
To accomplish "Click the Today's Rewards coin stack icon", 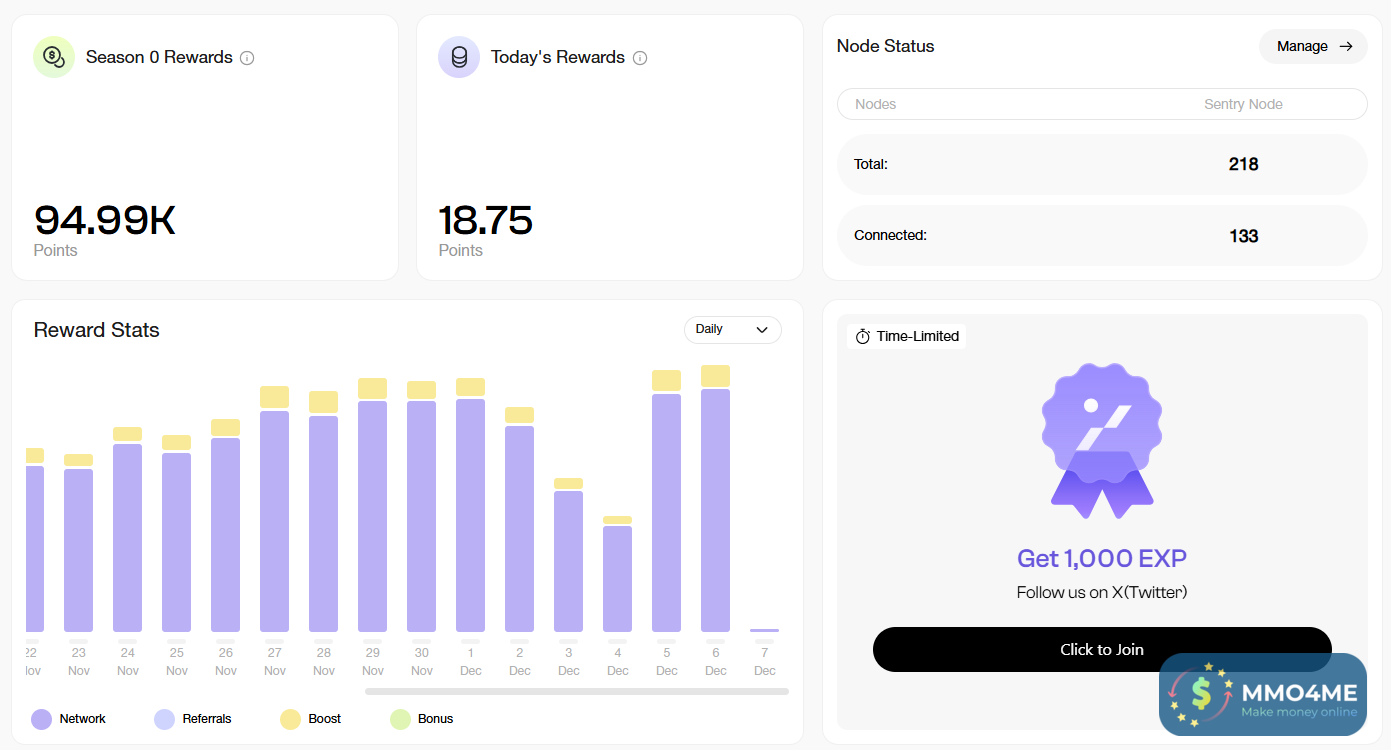I will point(459,57).
